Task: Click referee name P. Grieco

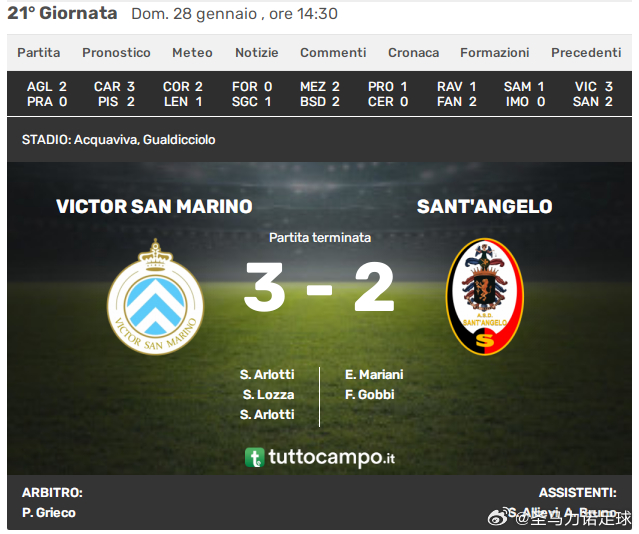Action: coord(49,512)
